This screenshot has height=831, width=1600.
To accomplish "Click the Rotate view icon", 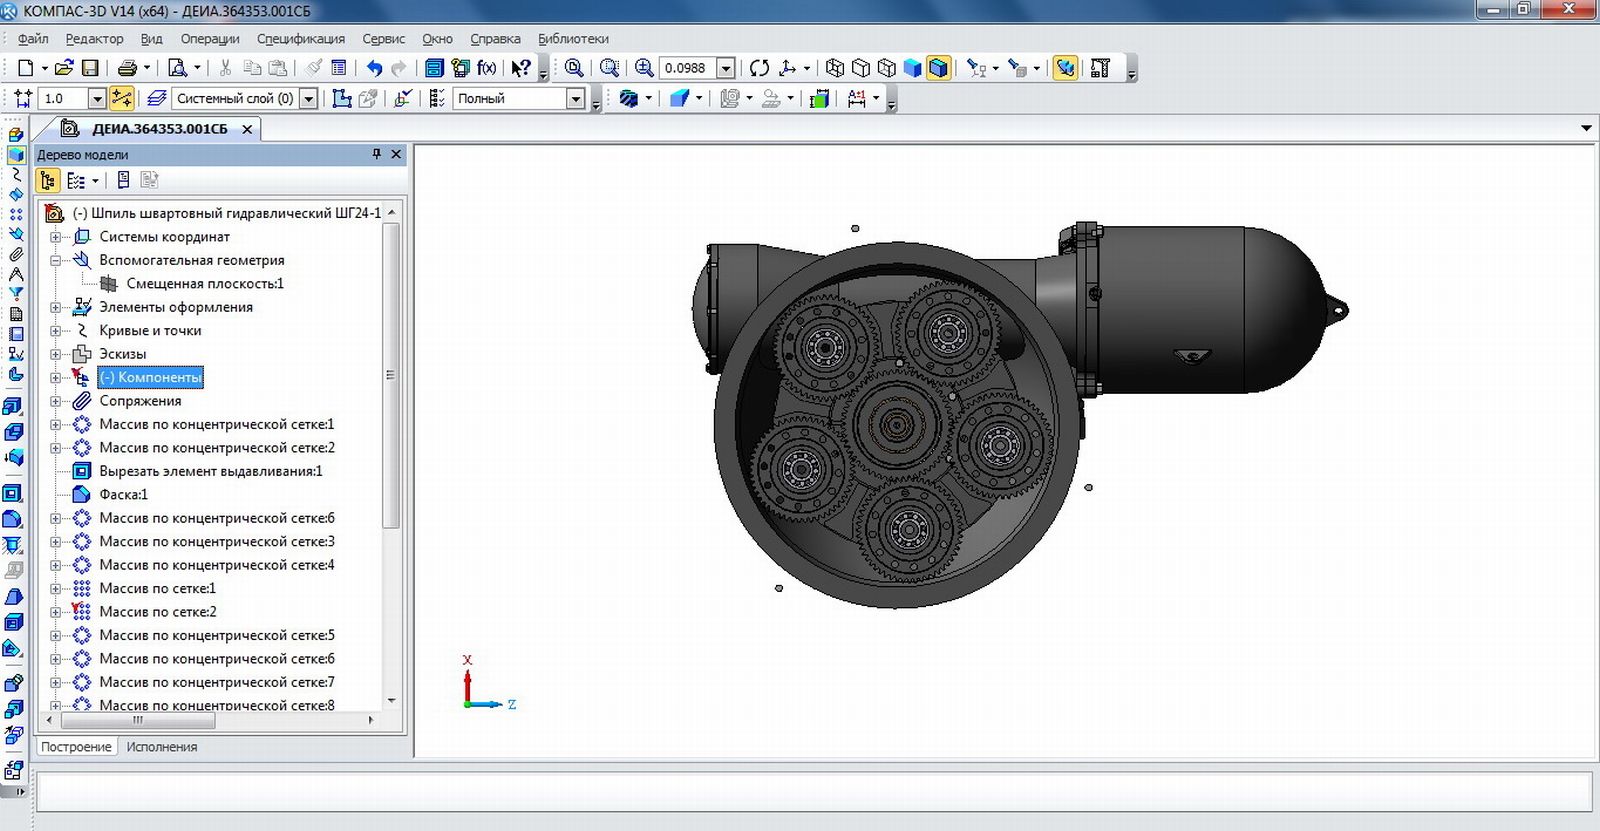I will coord(759,68).
